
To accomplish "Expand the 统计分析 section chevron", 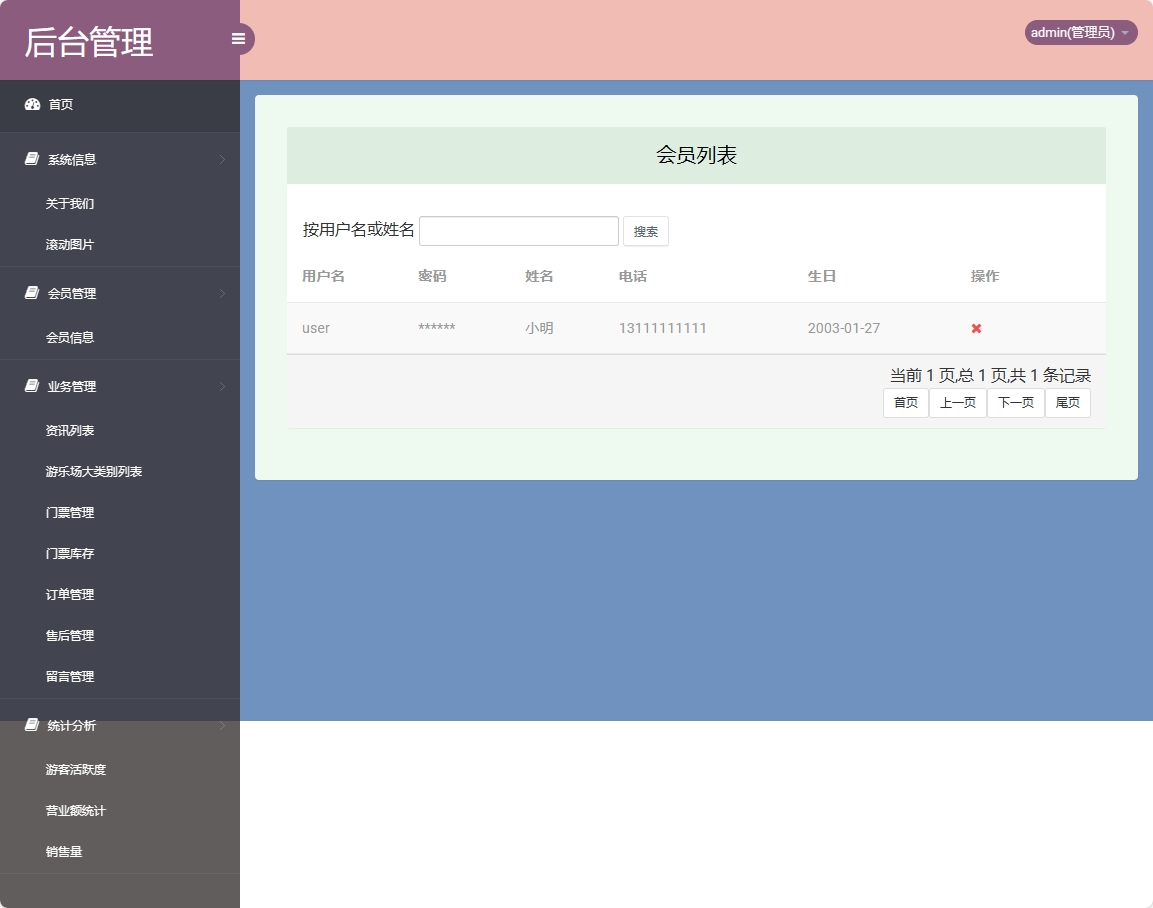I will click(x=222, y=726).
